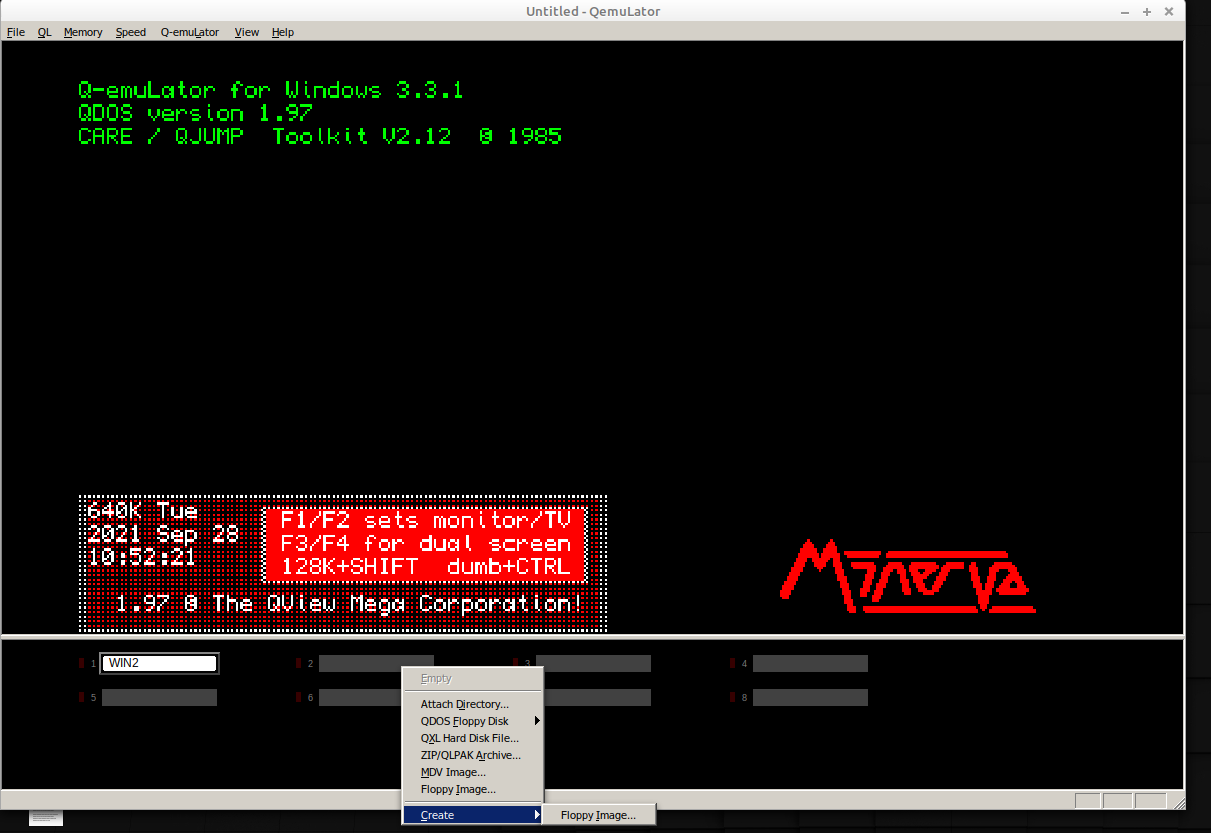Open the Q-emuLator menu
Image resolution: width=1211 pixels, height=833 pixels.
190,32
